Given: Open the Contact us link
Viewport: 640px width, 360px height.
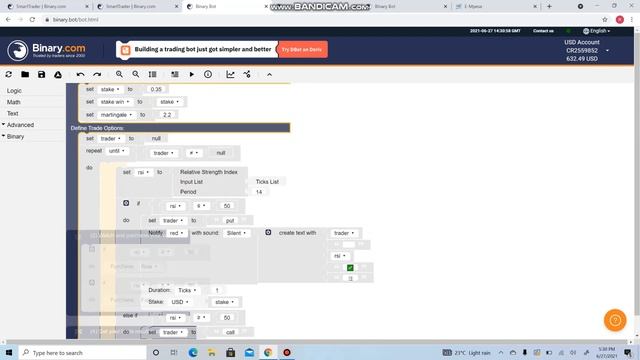Looking at the screenshot, I should pos(543,31).
